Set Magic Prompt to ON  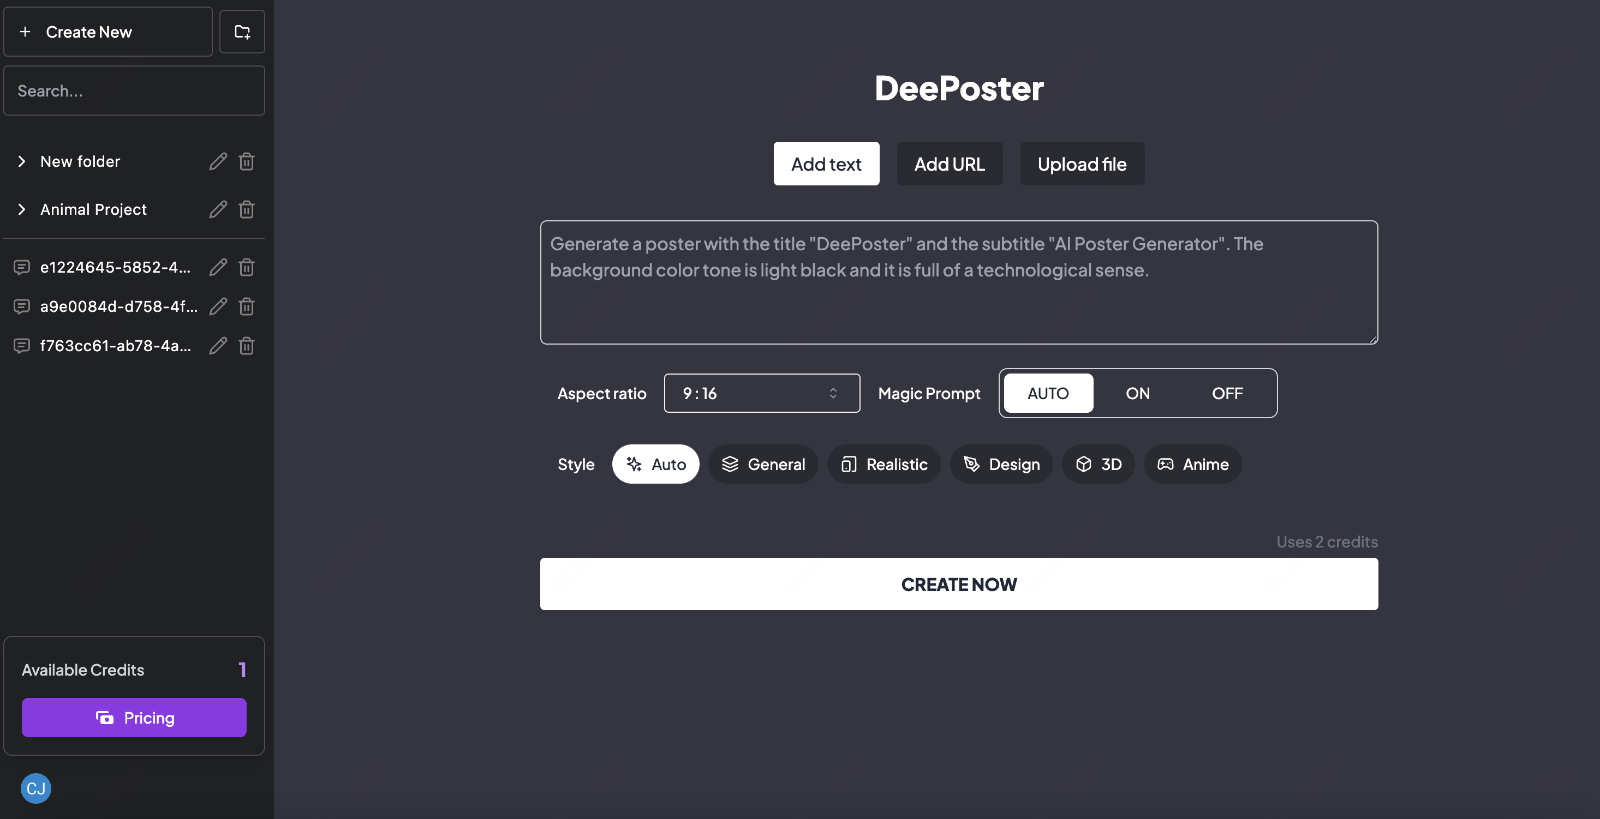coord(1137,393)
